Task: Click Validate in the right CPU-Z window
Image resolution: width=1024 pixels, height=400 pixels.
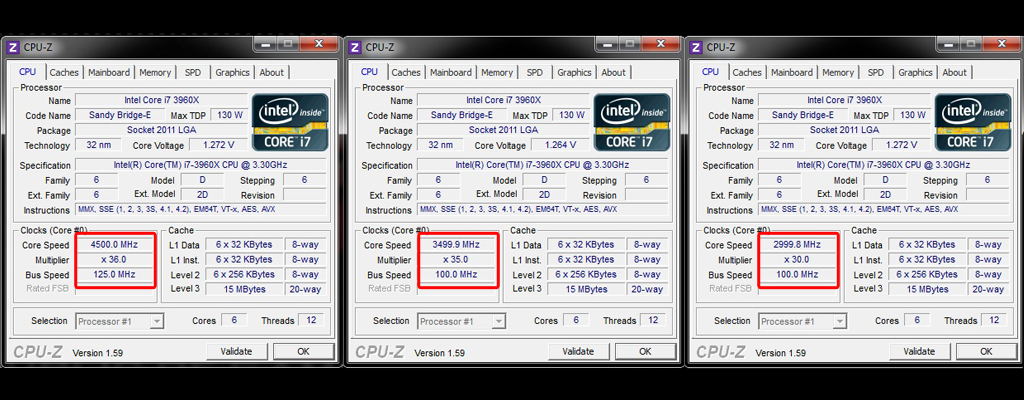Action: [920, 352]
